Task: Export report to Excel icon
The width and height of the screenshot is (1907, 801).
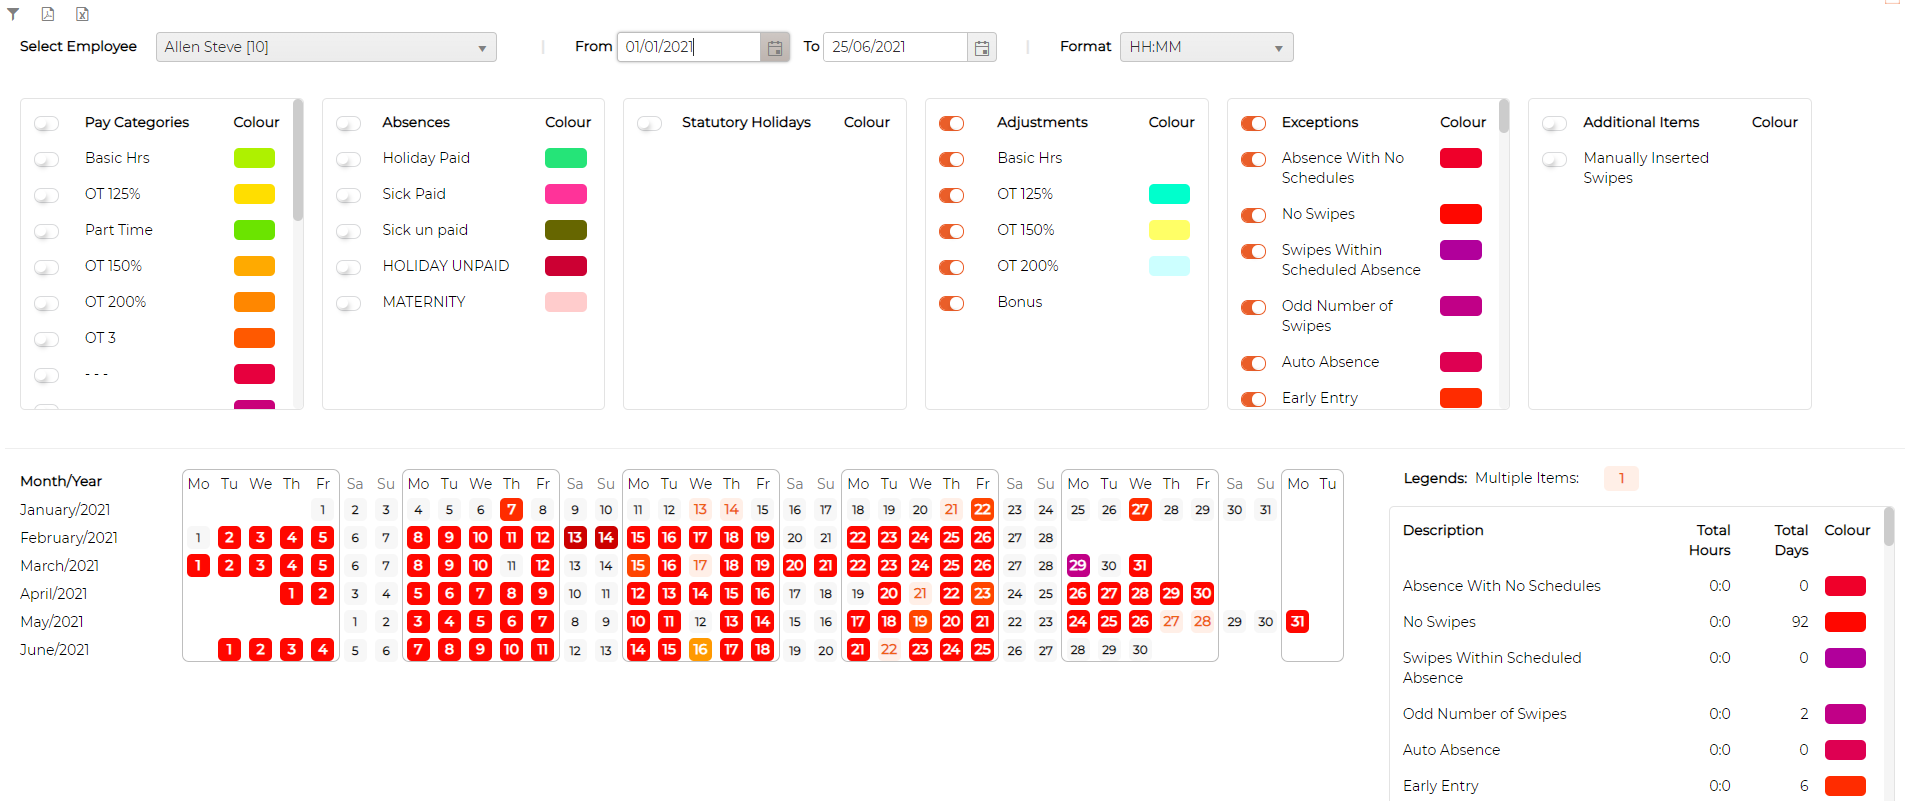Action: pyautogui.click(x=82, y=14)
